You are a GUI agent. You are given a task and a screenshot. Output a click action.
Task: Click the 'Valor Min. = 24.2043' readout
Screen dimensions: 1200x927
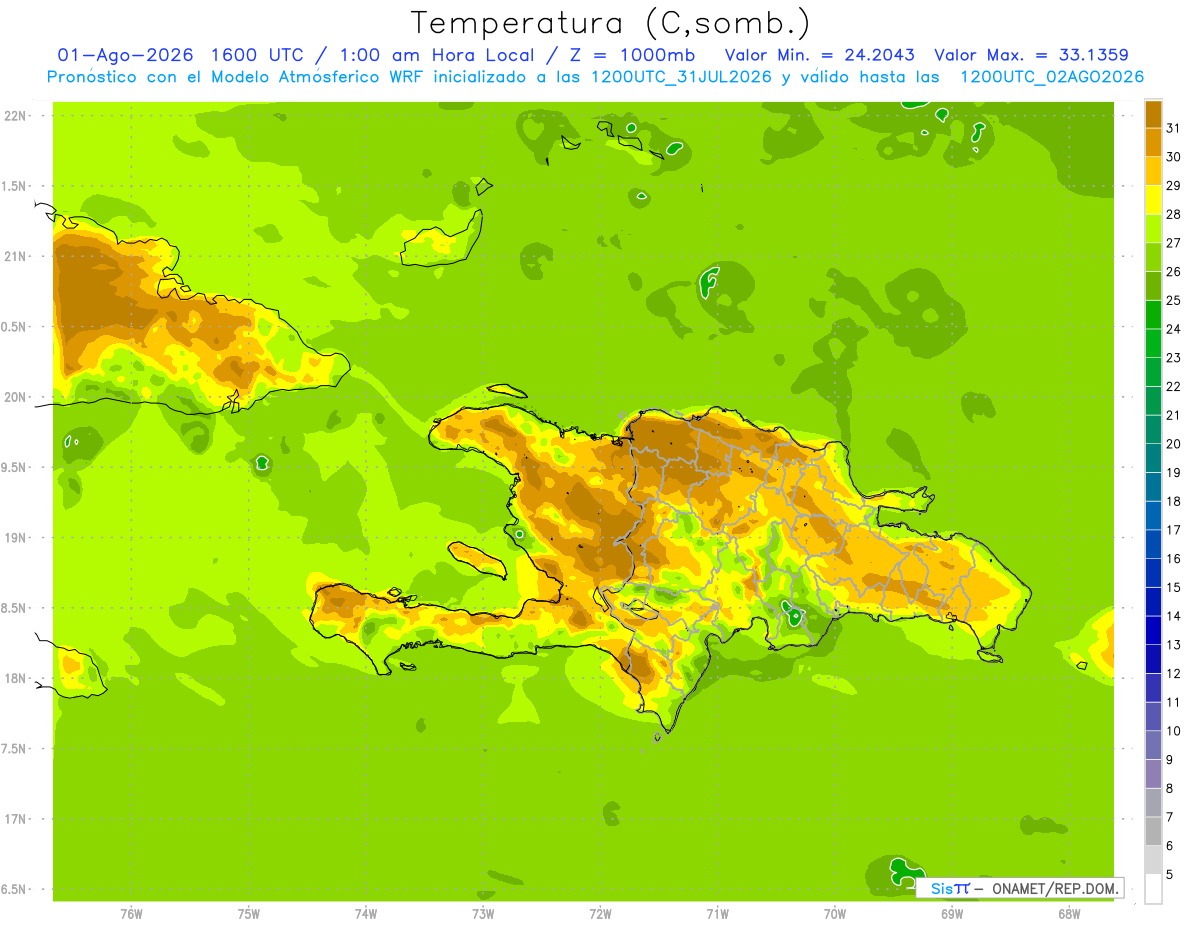click(x=820, y=55)
